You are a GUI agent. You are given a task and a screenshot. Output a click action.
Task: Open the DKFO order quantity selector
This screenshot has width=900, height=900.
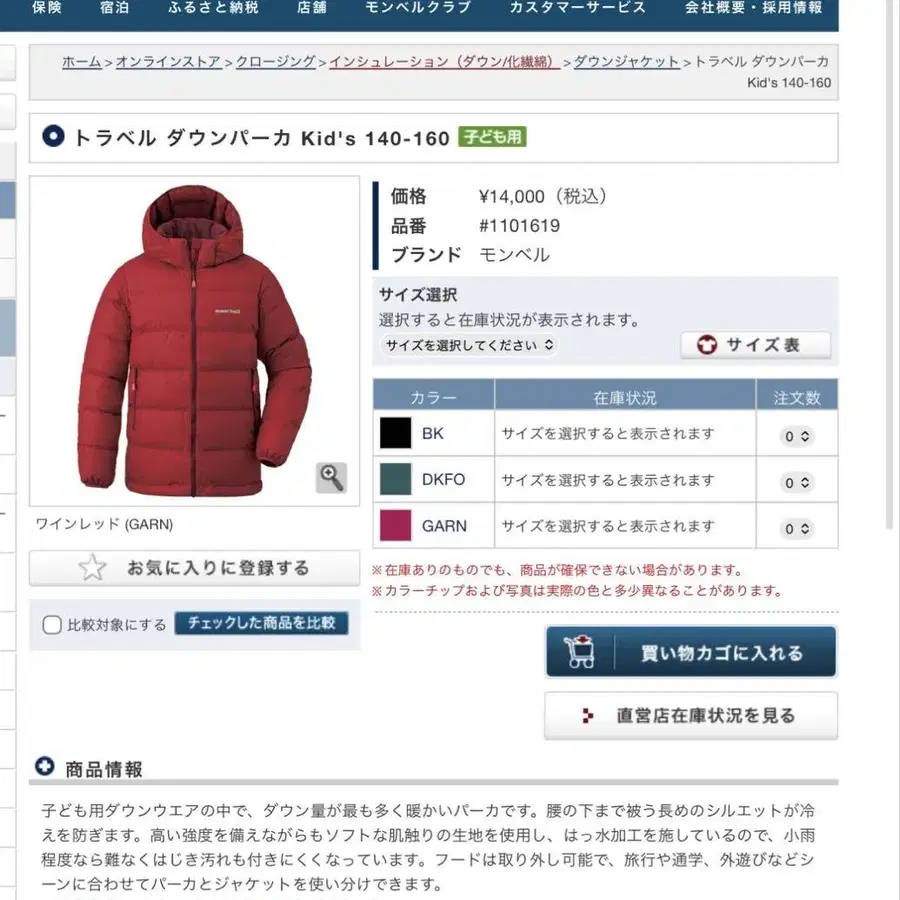click(797, 483)
